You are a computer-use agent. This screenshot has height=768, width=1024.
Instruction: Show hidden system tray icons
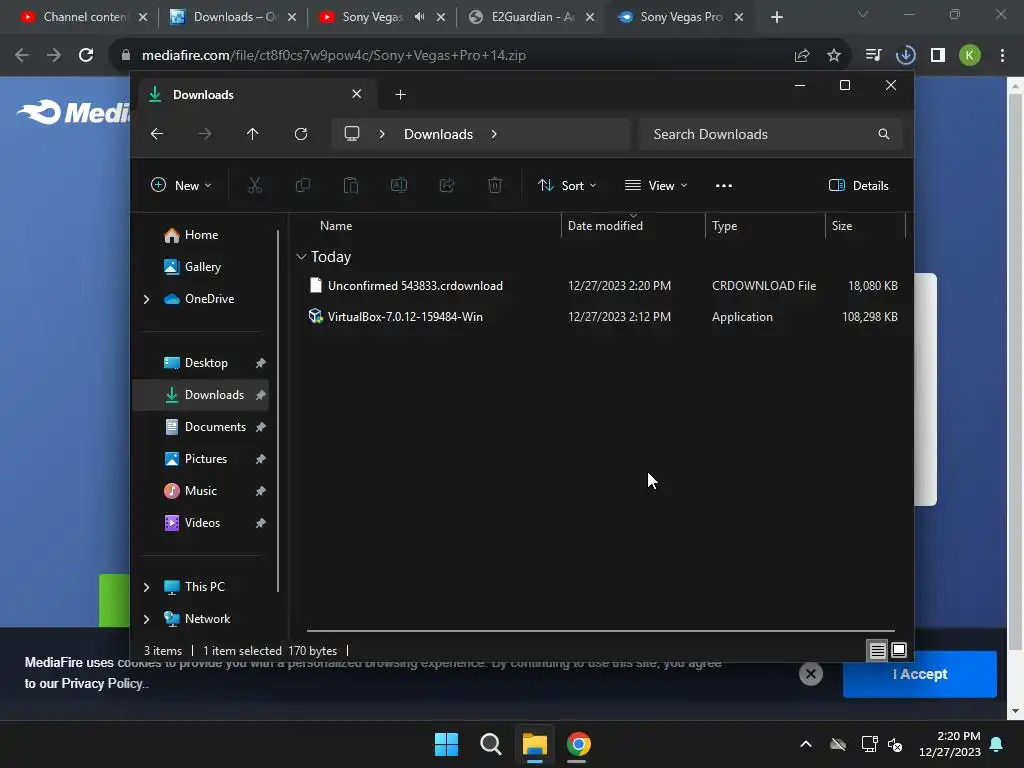pos(806,744)
